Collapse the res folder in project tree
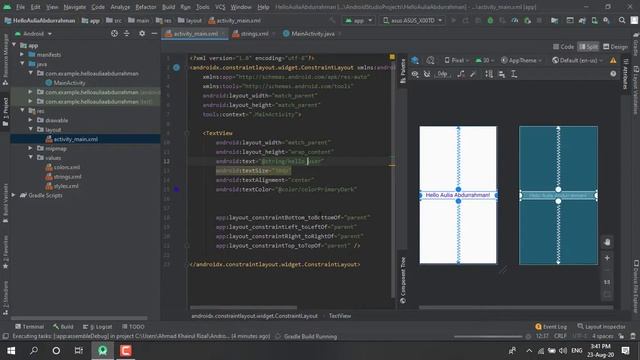 point(22,111)
